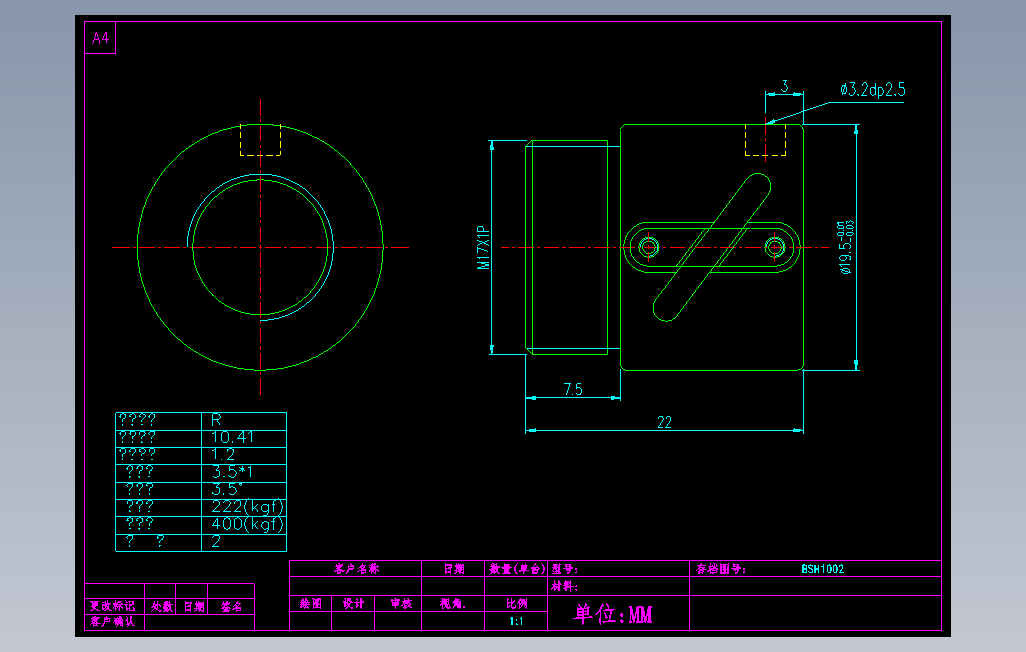This screenshot has width=1026, height=652.
Task: Click the value 2 in the table's last row
Action: pos(216,541)
